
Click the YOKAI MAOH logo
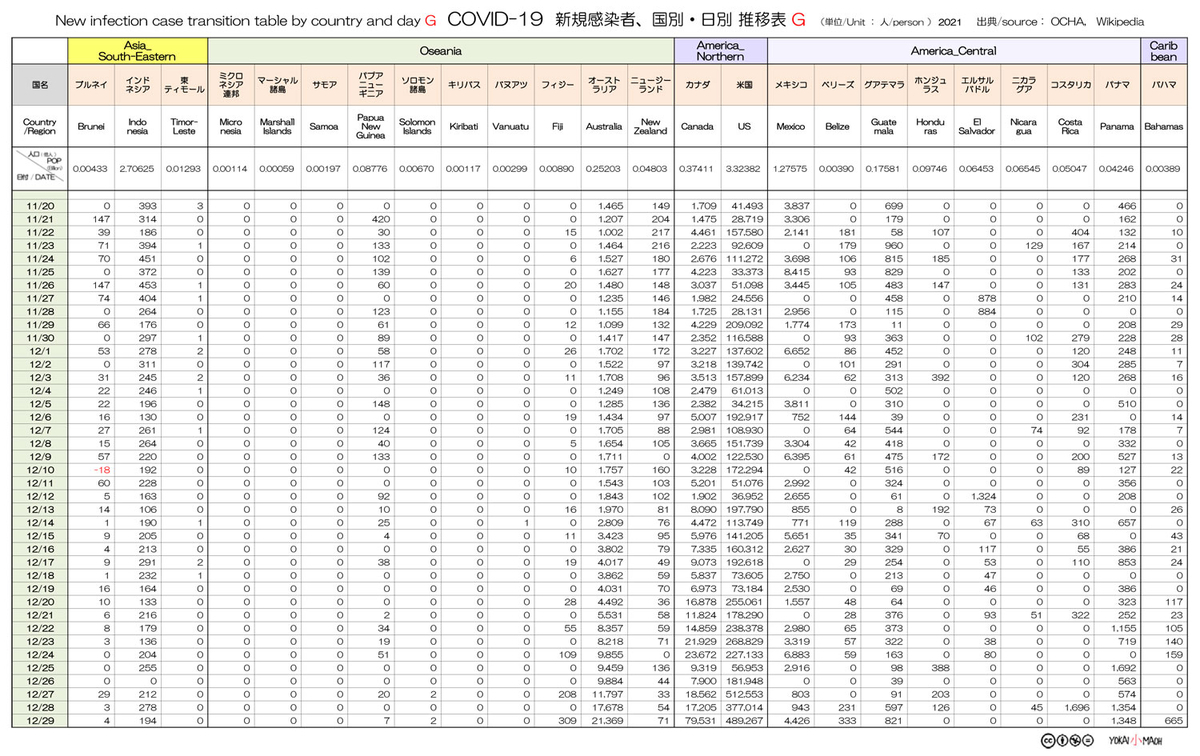point(1136,741)
